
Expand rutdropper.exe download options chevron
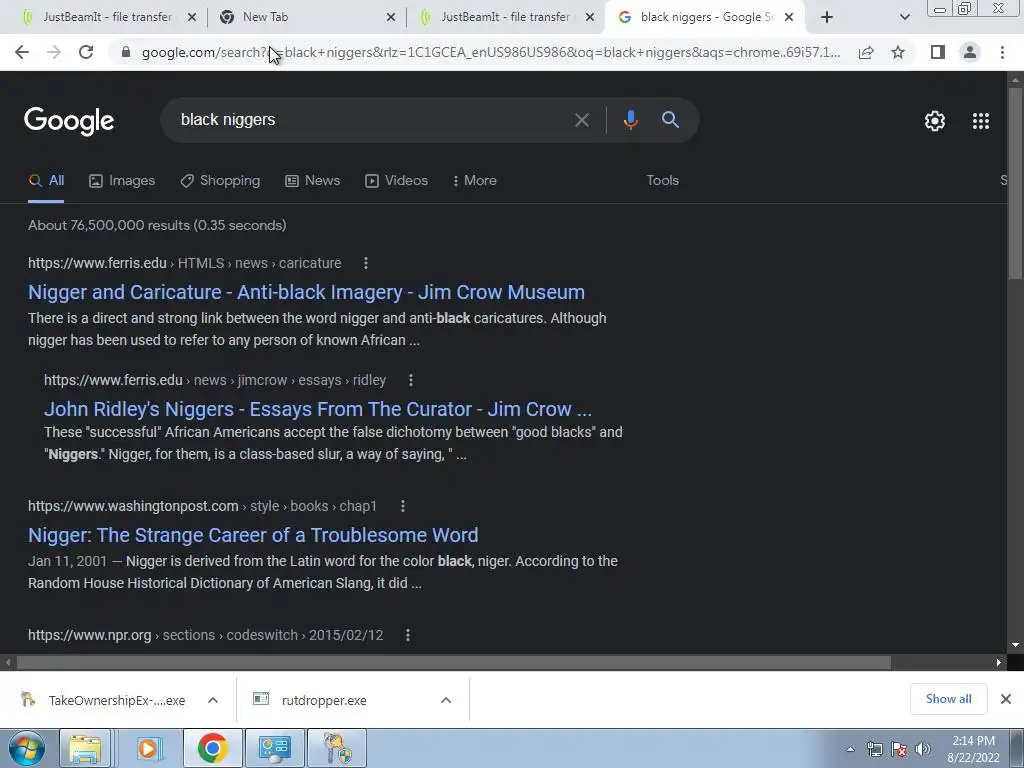tap(446, 700)
